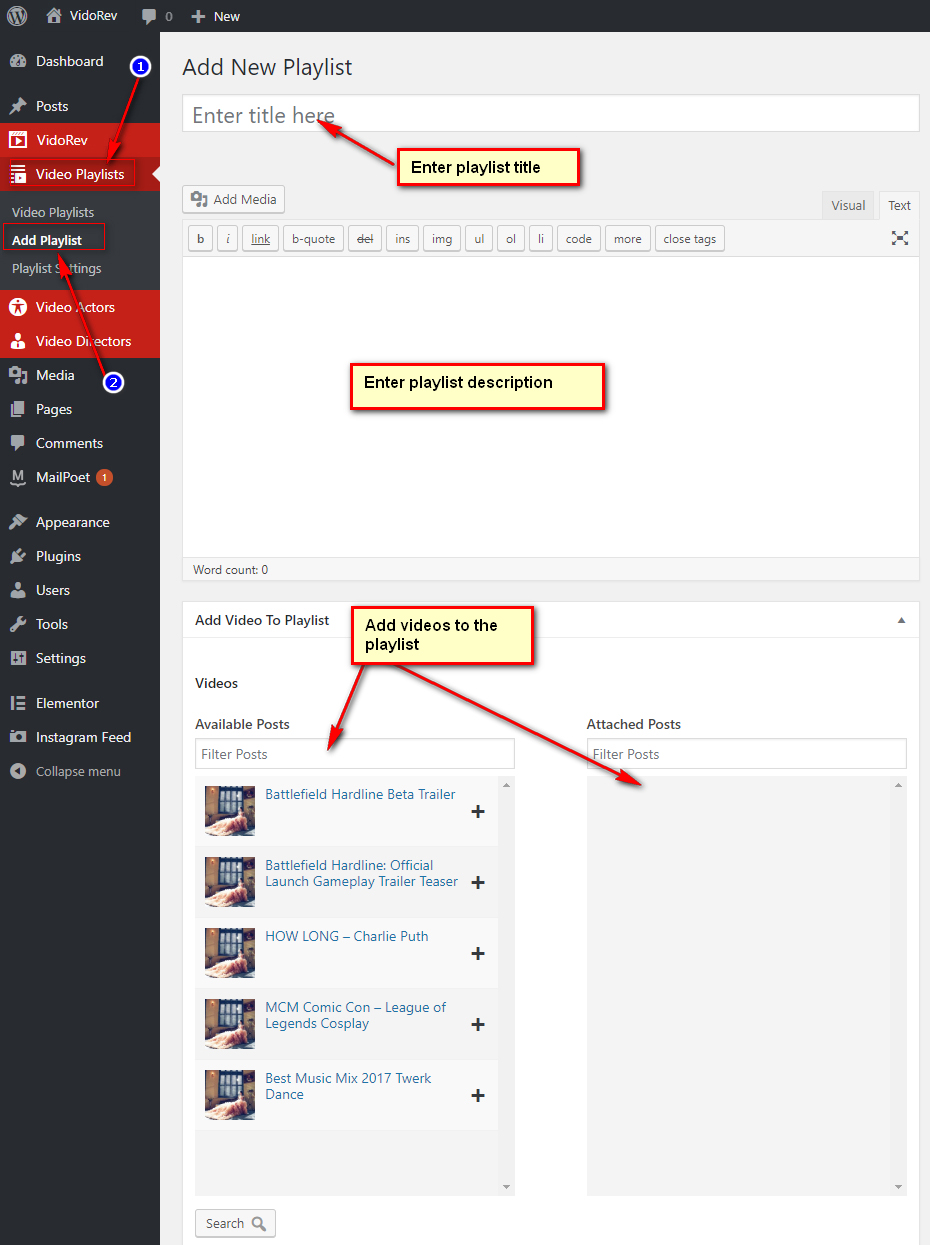The width and height of the screenshot is (930, 1245).
Task: Add Battlefield Hardline Beta Trailer with plus icon
Action: (x=478, y=811)
